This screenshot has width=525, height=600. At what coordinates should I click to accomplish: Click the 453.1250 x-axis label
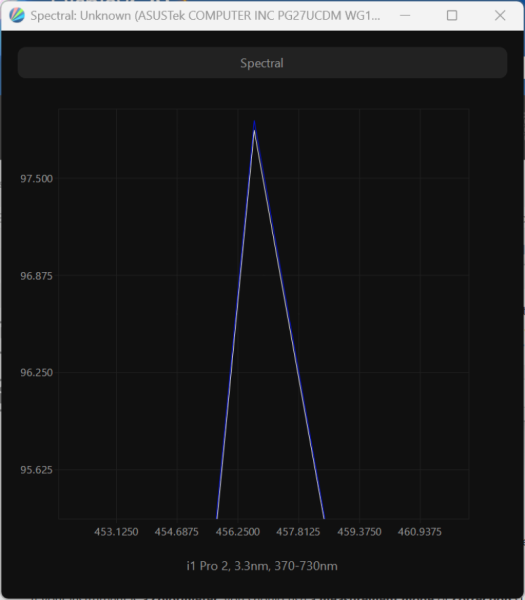point(116,532)
